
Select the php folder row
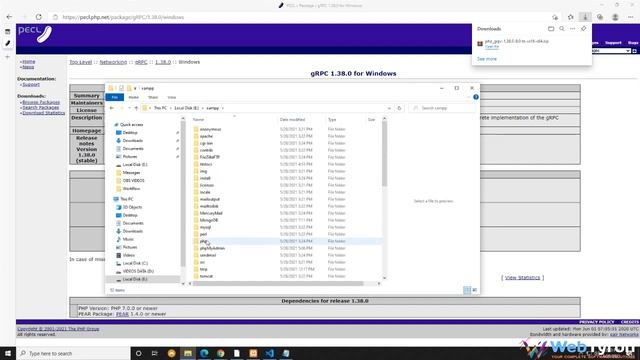tap(288, 241)
